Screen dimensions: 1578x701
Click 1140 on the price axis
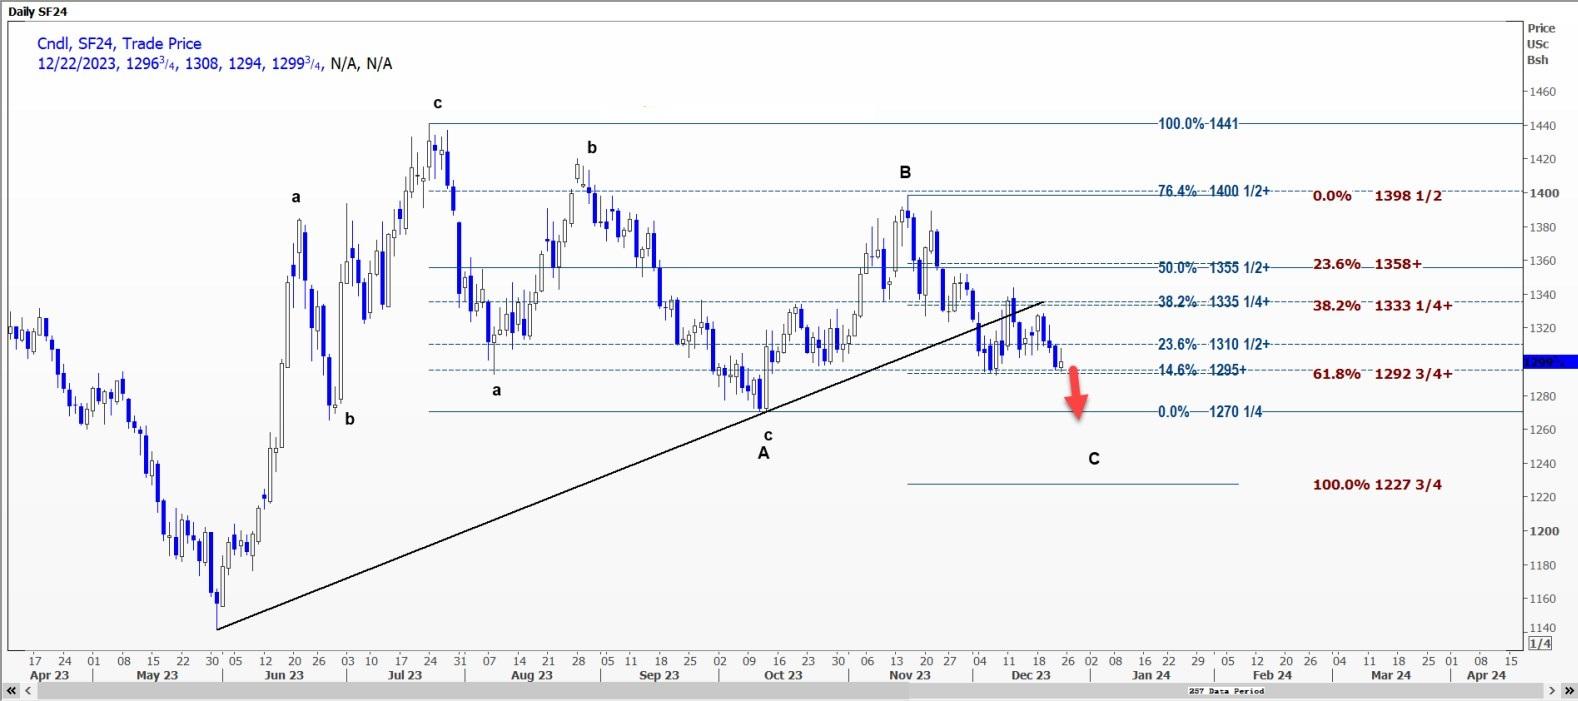coord(1543,628)
